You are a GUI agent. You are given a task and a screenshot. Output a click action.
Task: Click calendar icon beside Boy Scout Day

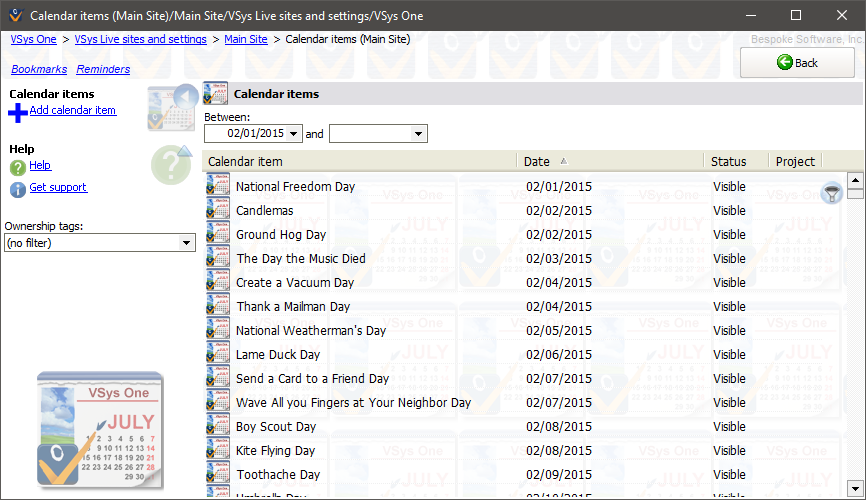pyautogui.click(x=217, y=426)
